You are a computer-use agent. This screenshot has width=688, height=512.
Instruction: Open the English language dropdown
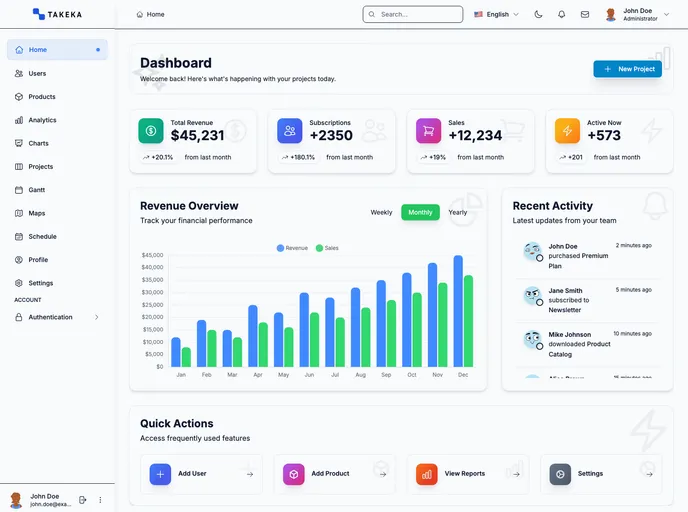[496, 14]
